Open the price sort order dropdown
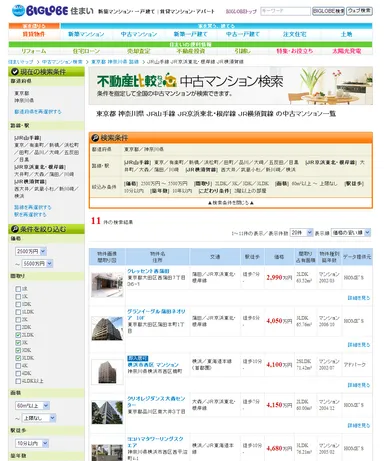The image size is (384, 461). (351, 232)
